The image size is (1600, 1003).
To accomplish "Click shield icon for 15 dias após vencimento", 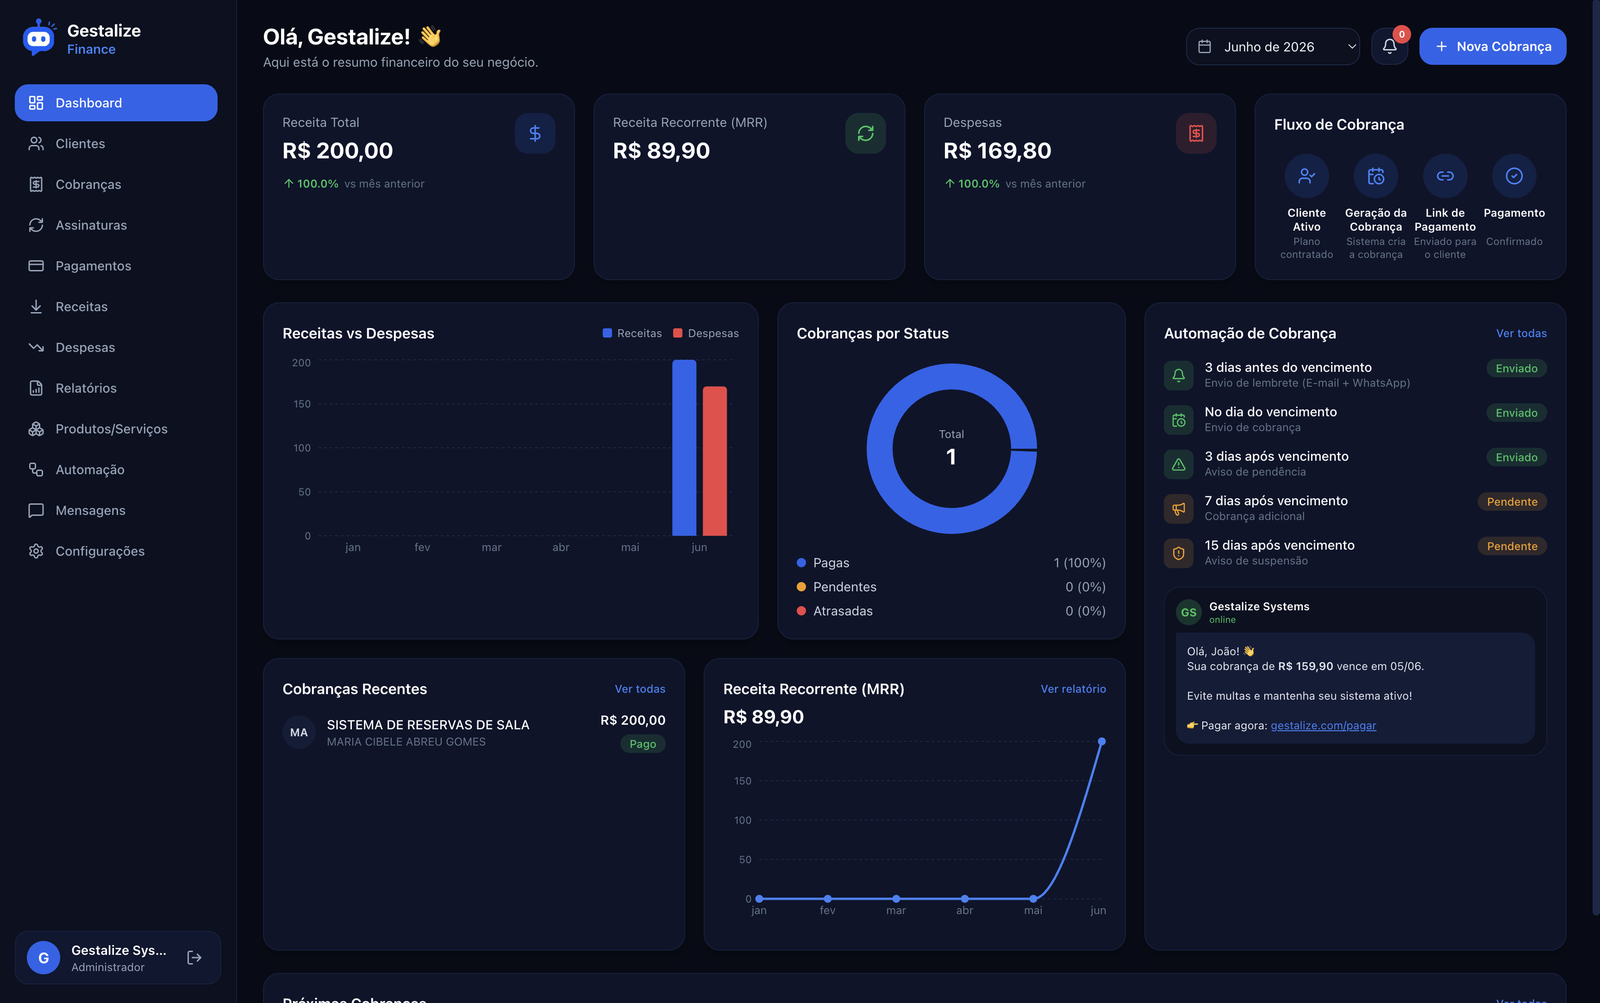I will (1179, 553).
